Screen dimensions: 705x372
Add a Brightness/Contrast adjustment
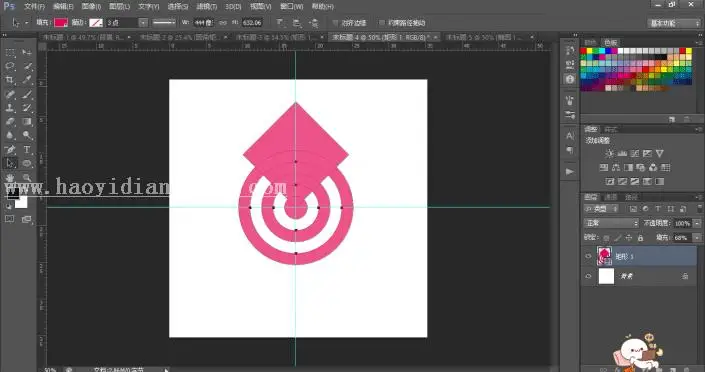point(609,153)
